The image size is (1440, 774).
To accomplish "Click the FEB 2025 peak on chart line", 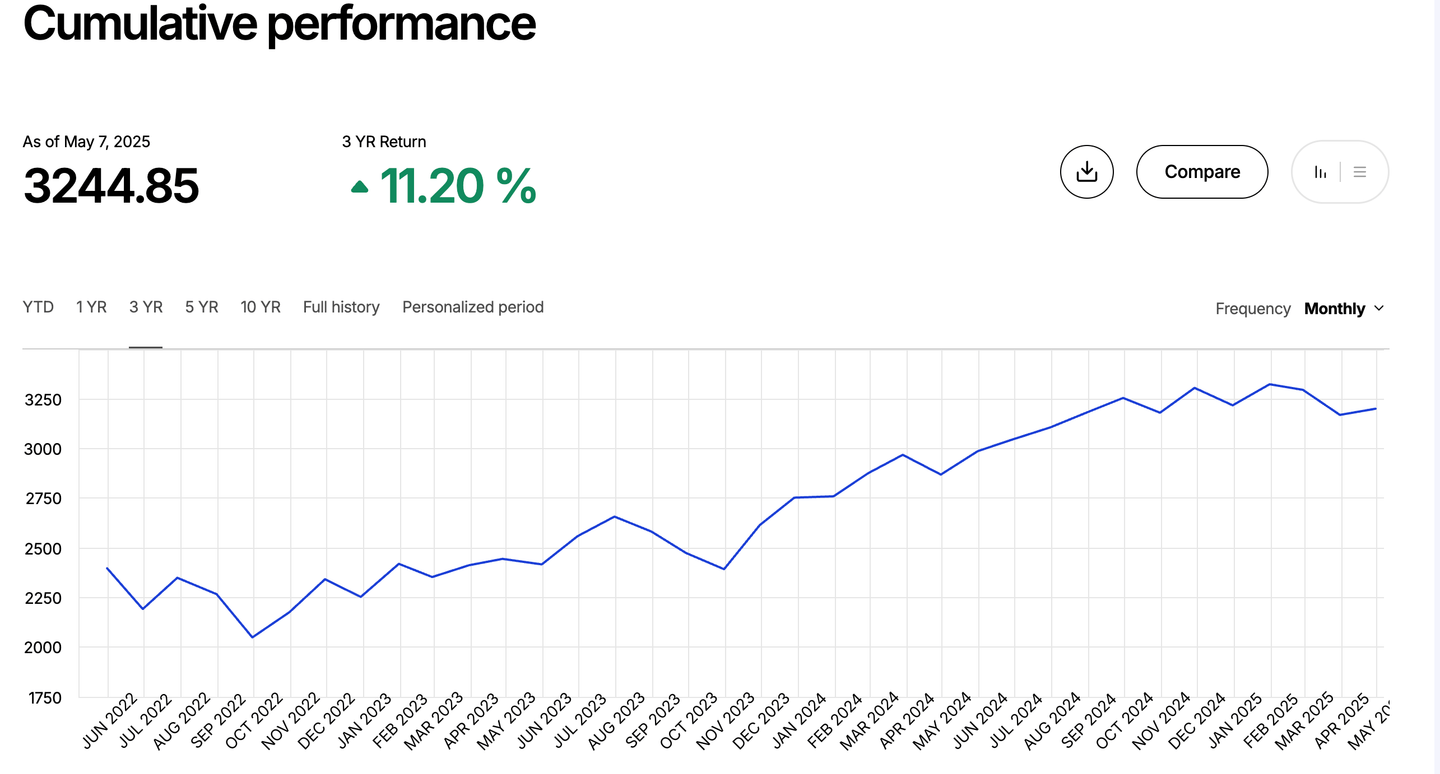I will click(x=1269, y=384).
